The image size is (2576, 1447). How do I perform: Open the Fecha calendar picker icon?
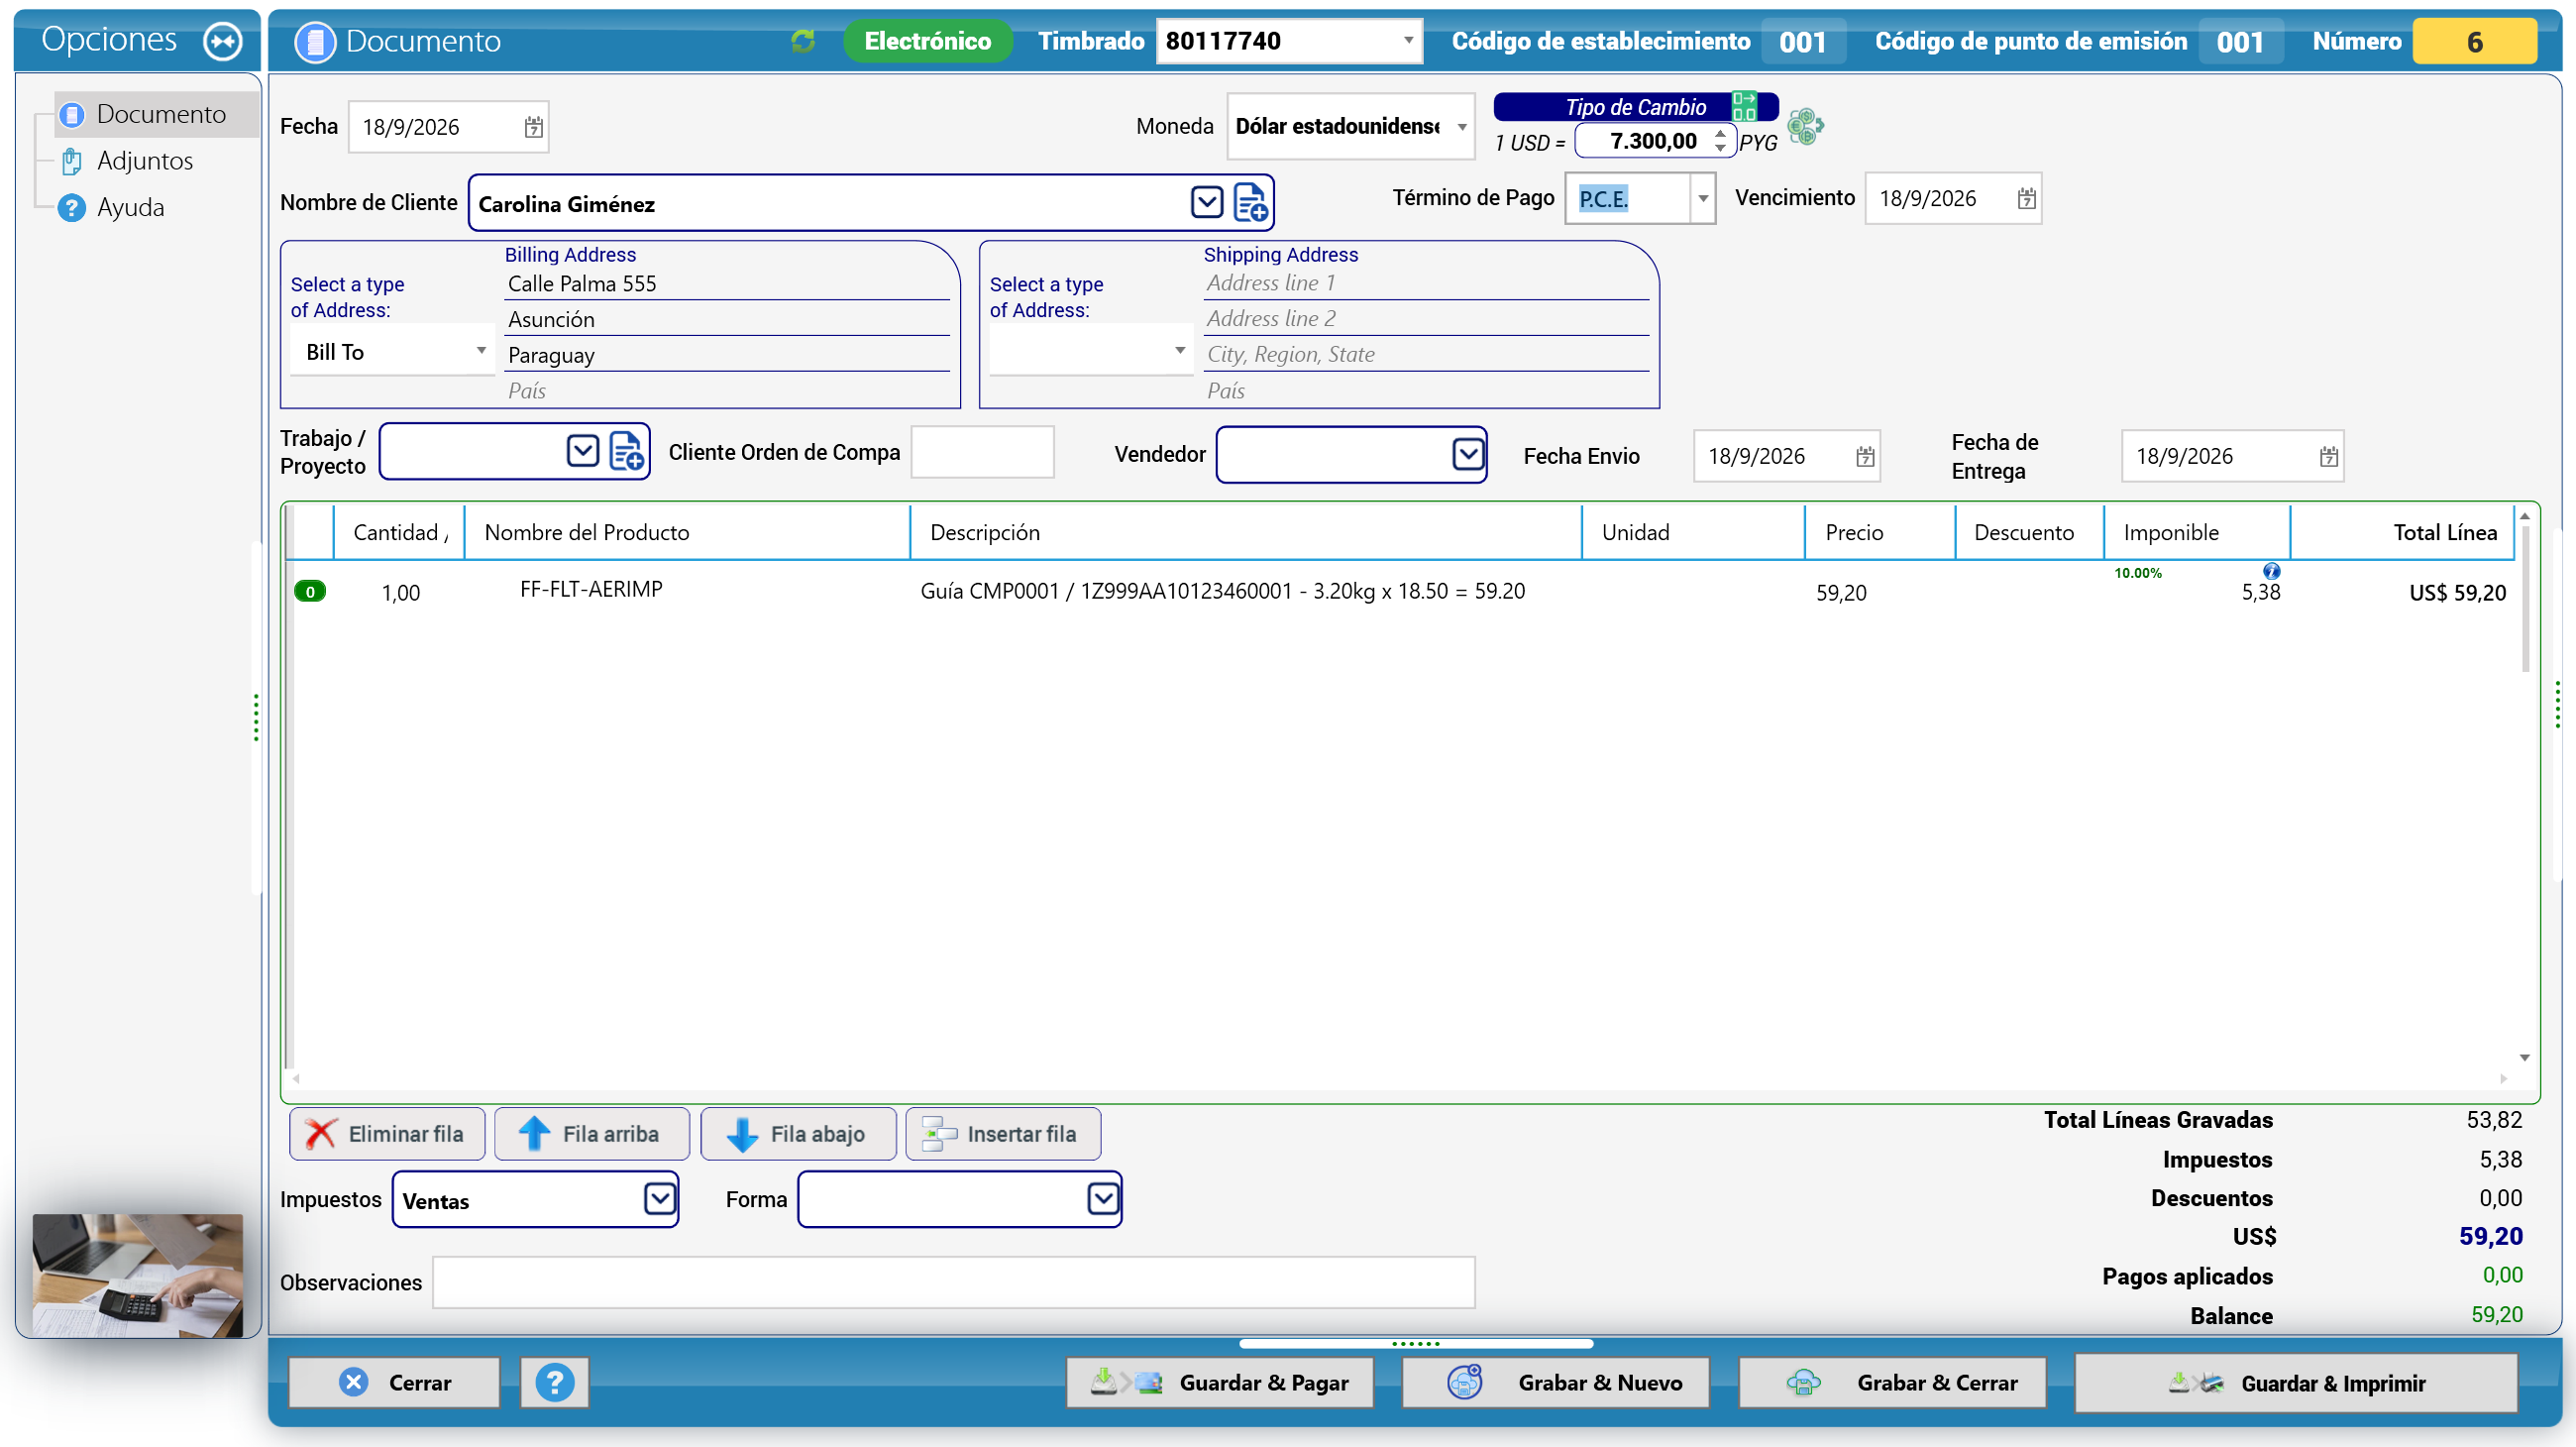point(533,127)
